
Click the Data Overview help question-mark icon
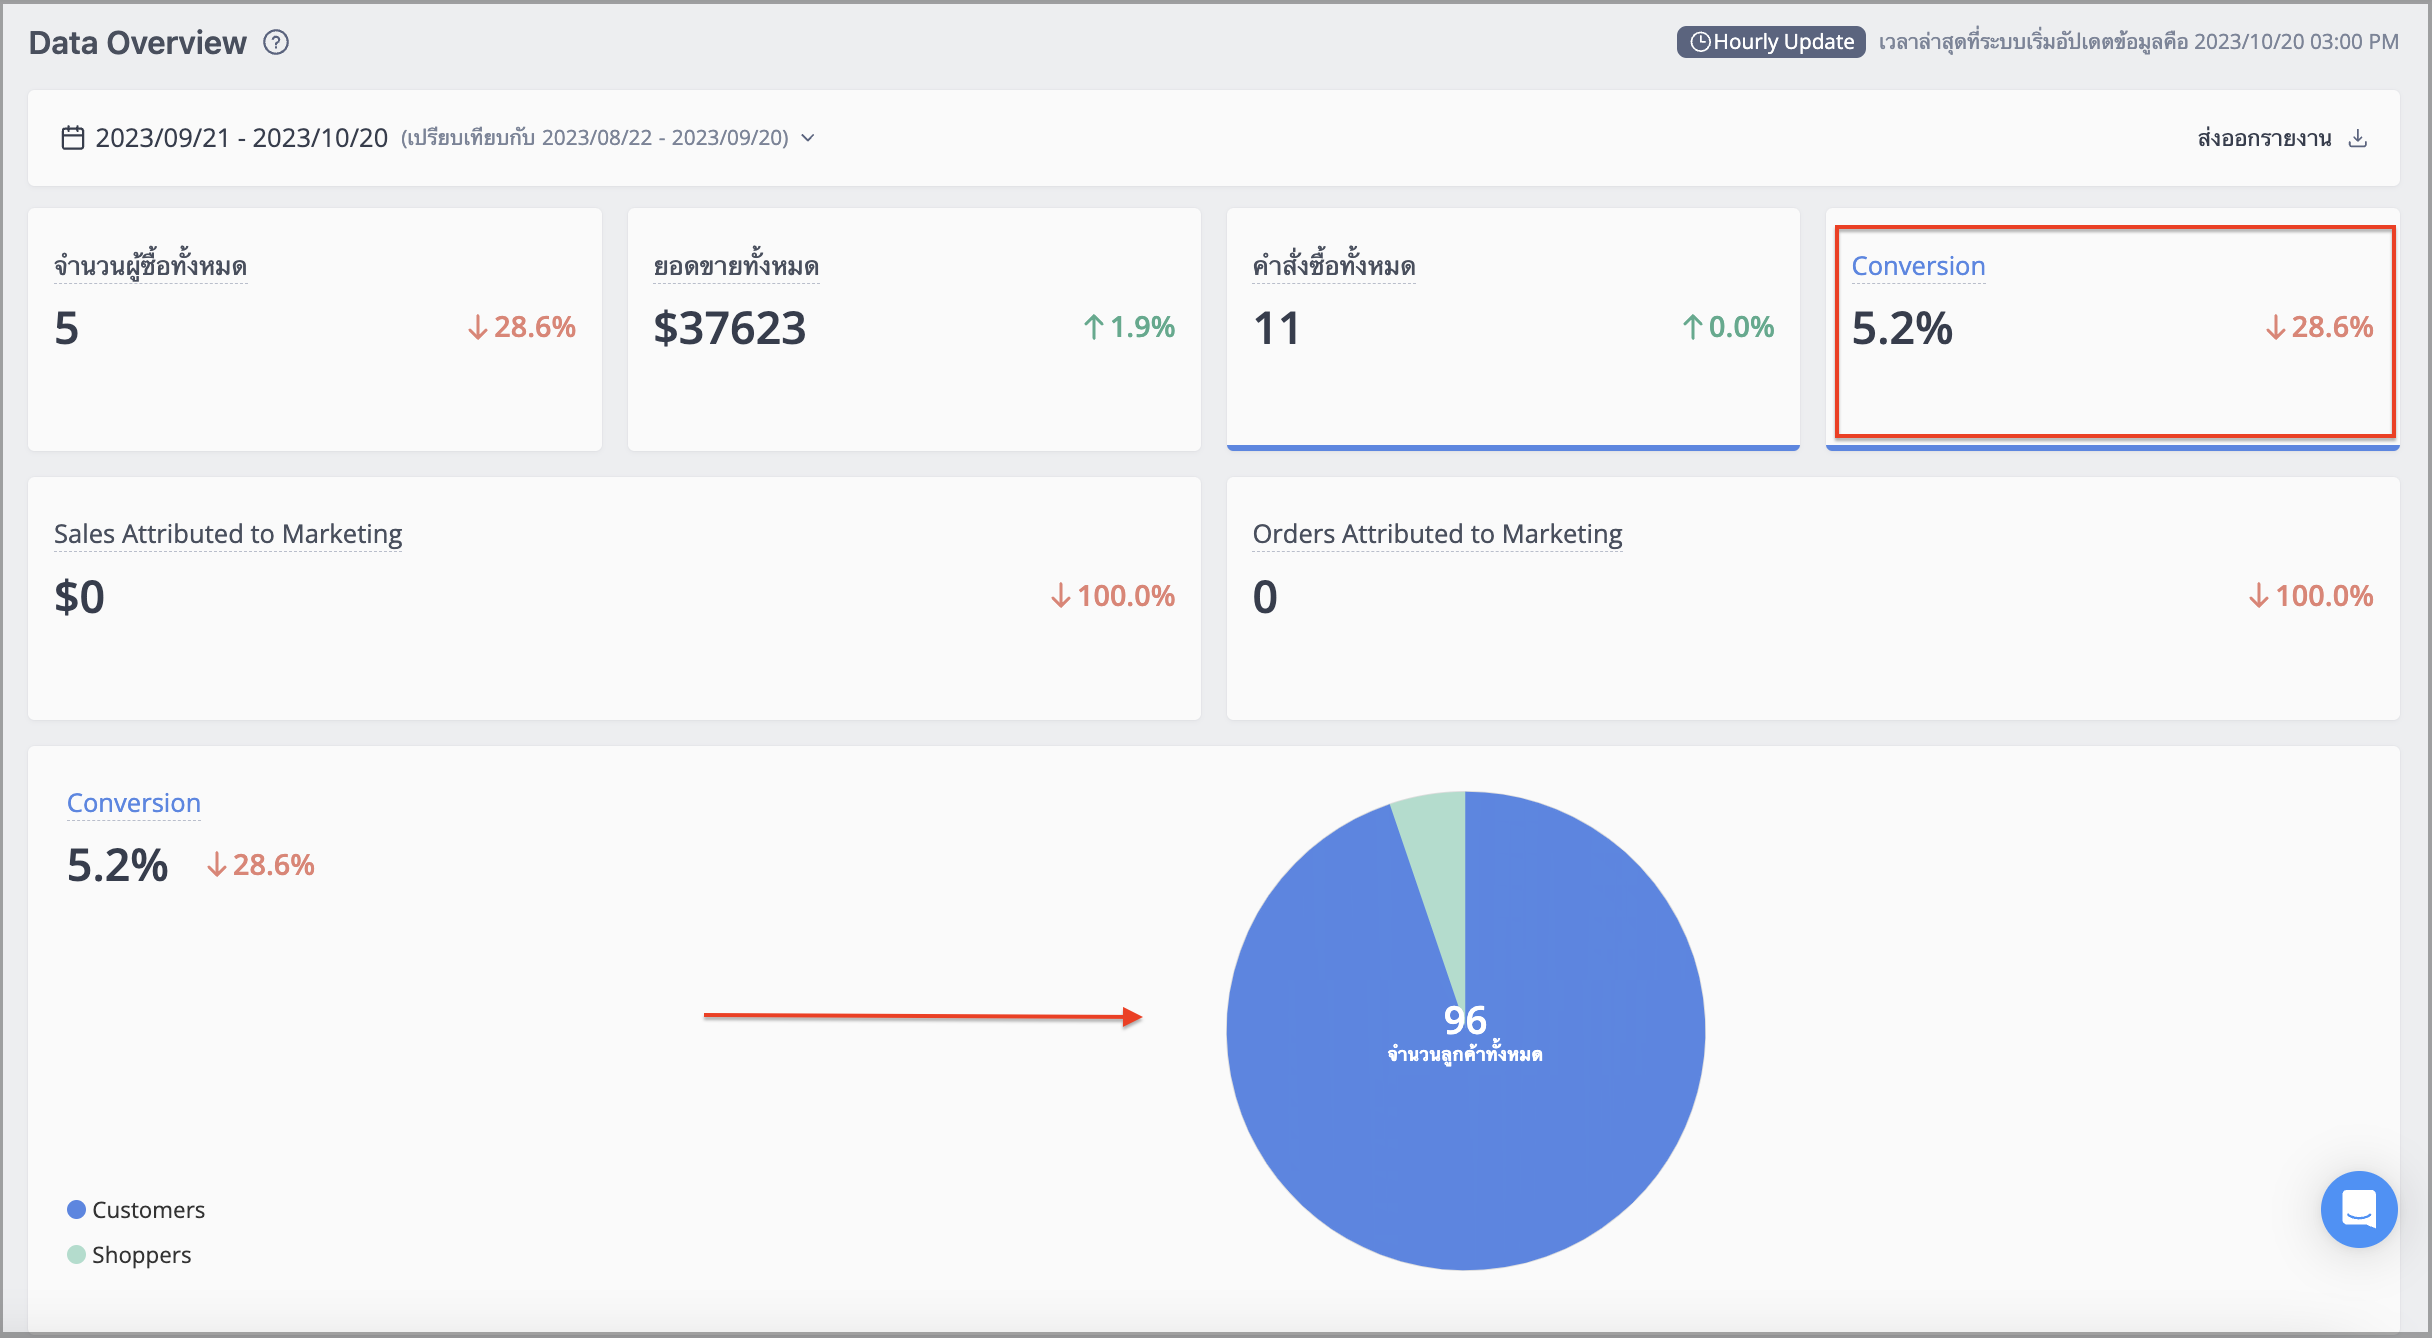[x=276, y=42]
